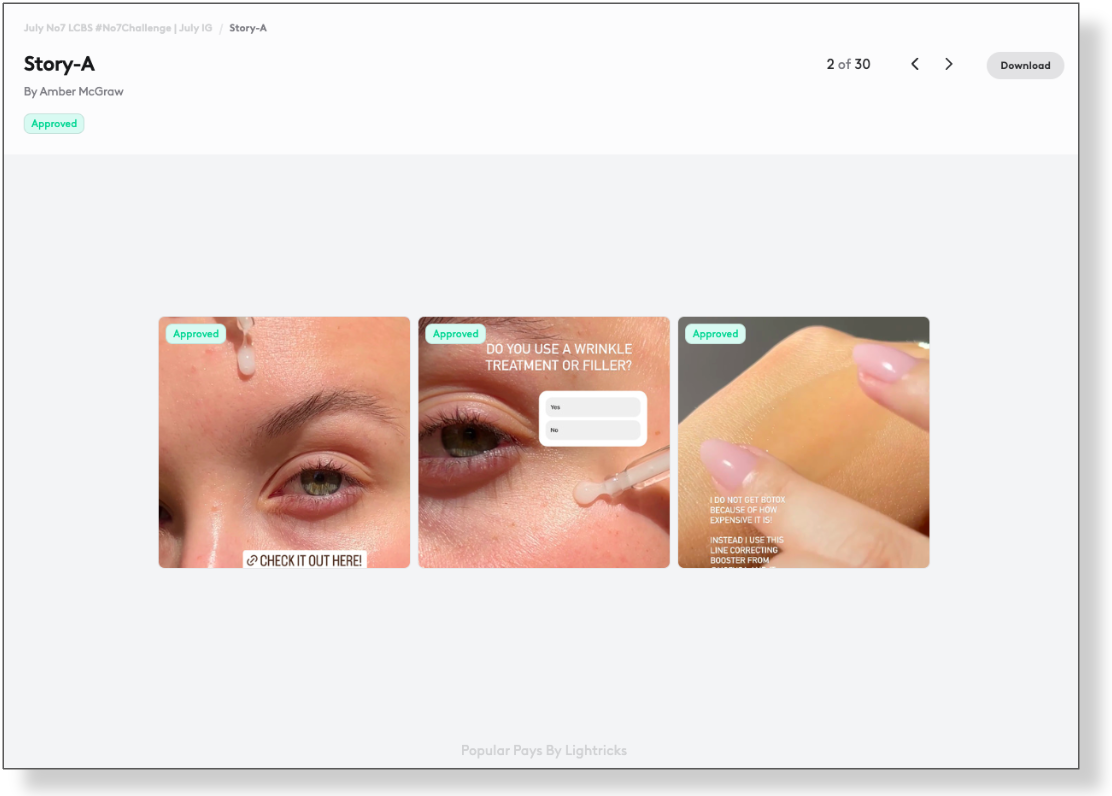
Task: Click the "2 of 30" page counter
Action: 848,64
